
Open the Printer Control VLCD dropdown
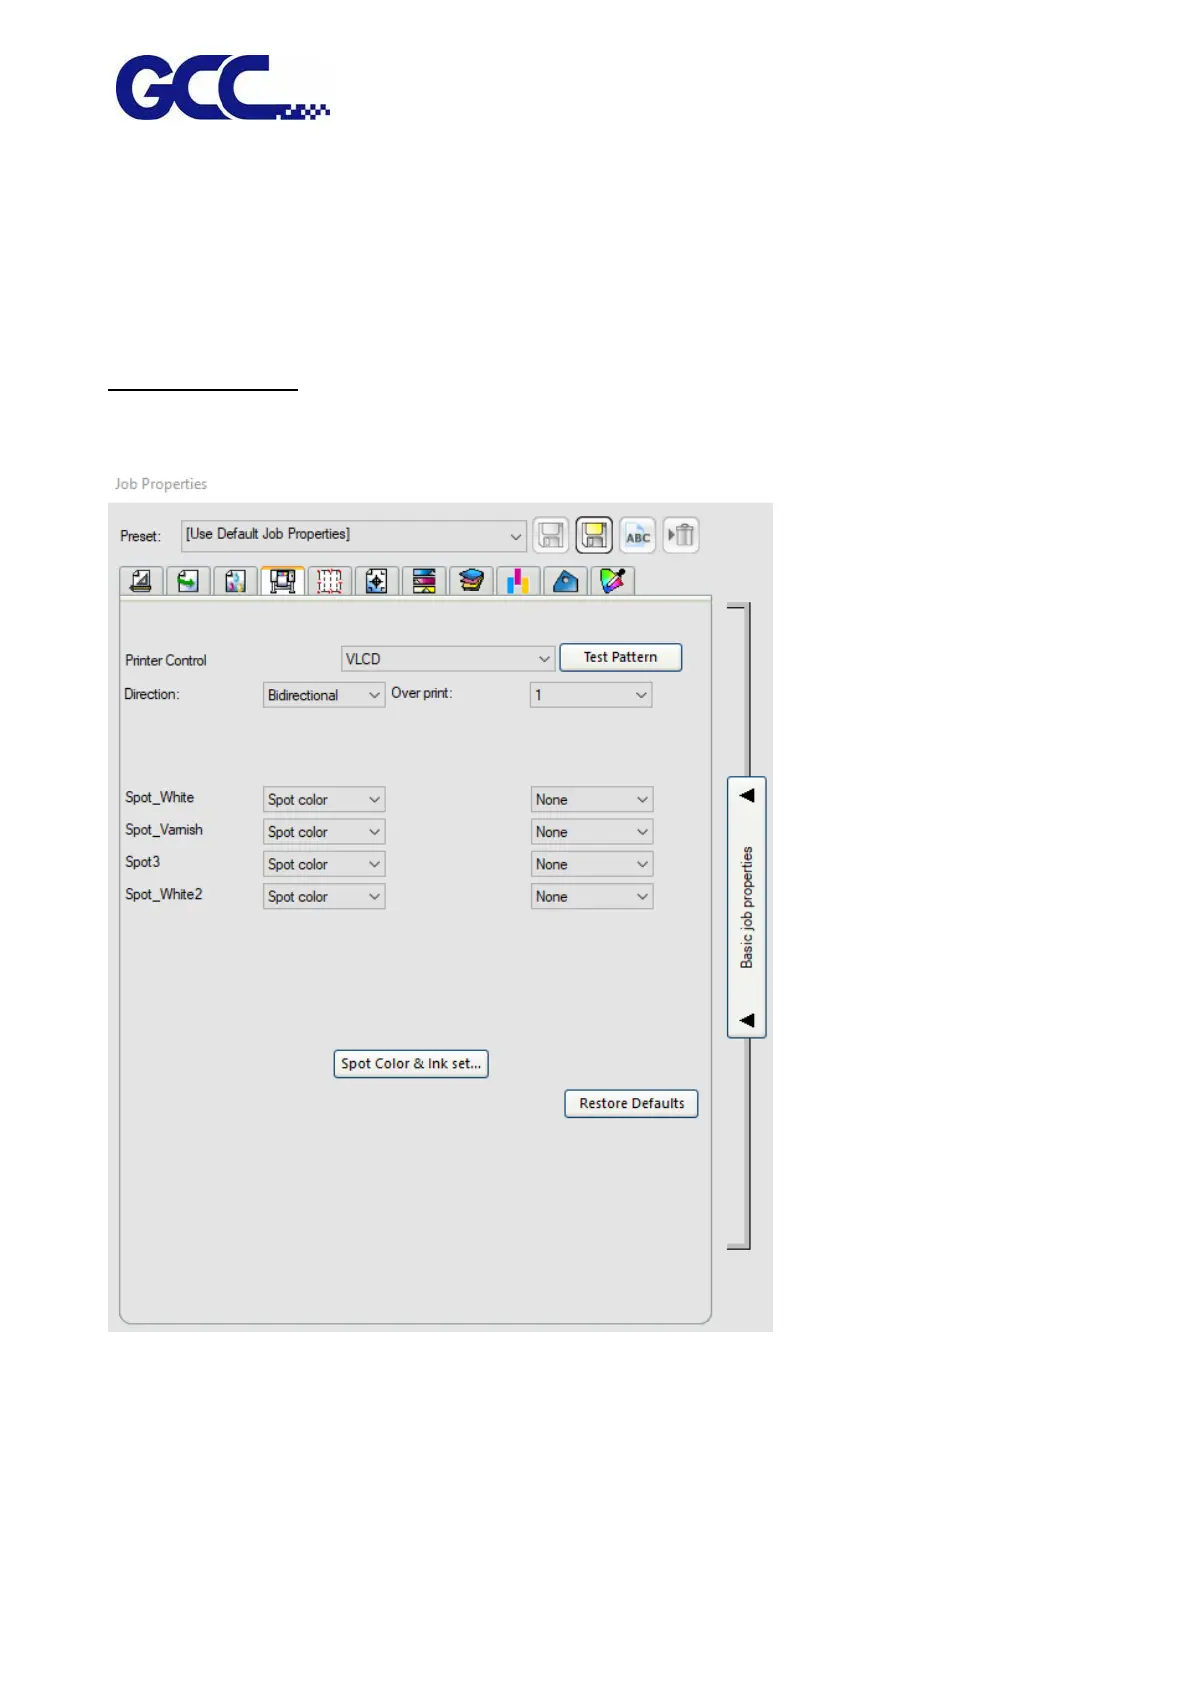pos(448,659)
